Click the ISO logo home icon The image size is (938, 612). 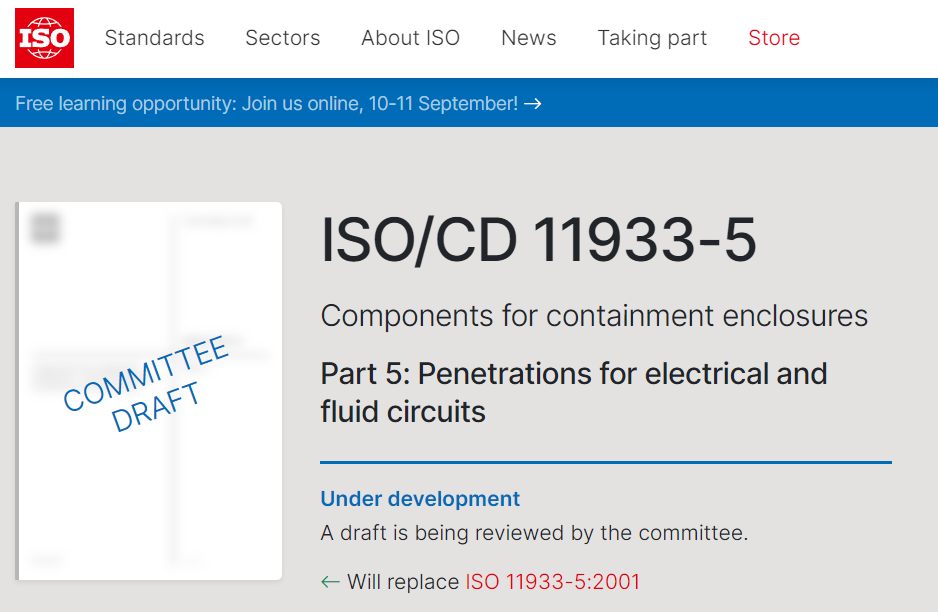[44, 38]
